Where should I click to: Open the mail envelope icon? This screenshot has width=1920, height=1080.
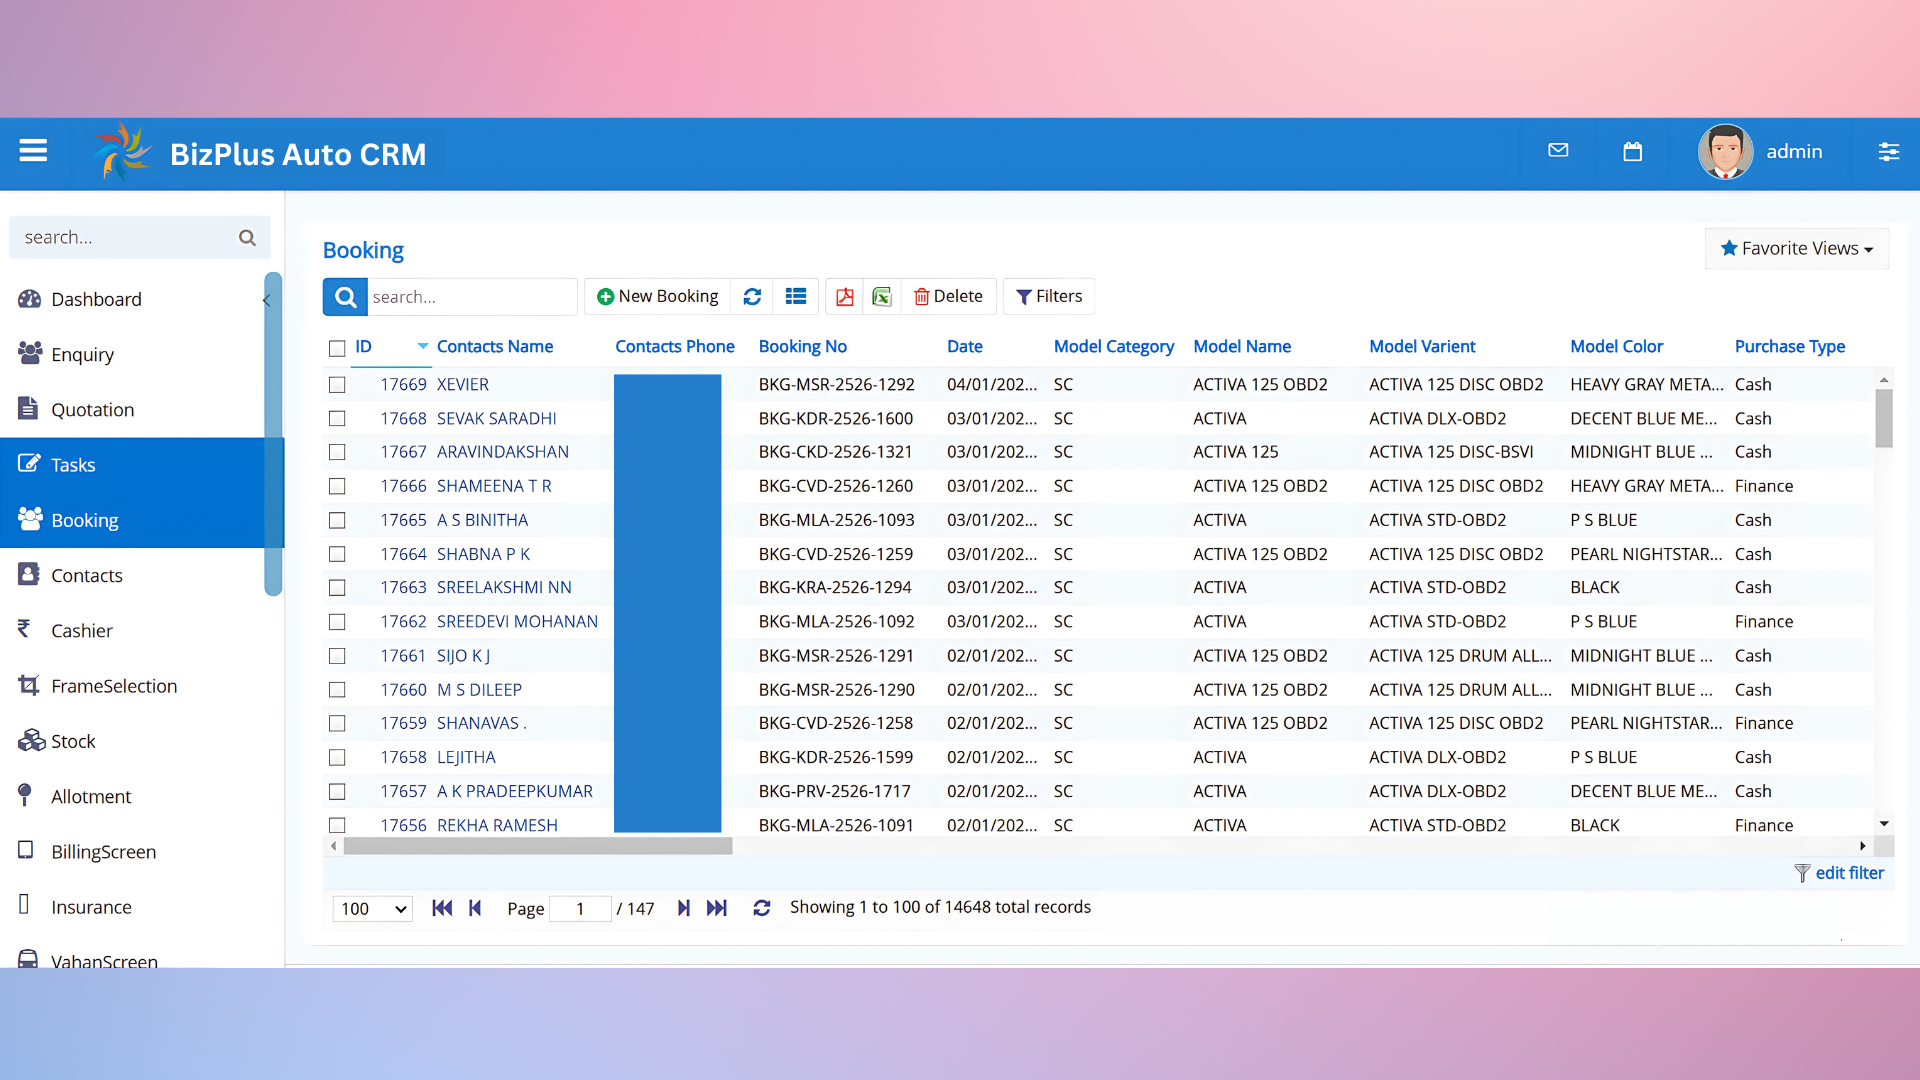(1558, 150)
